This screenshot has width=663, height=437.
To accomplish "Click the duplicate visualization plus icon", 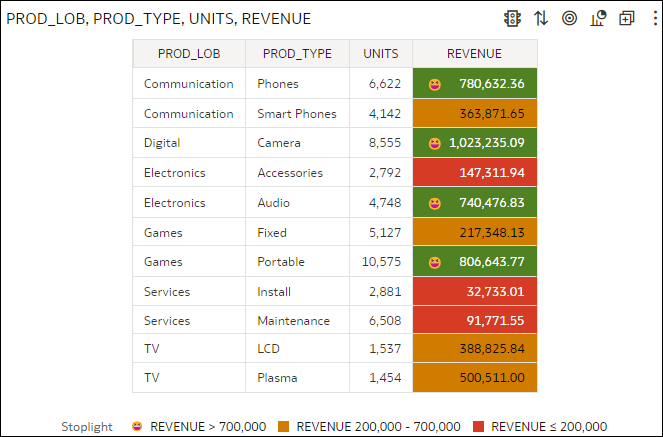I will 627,19.
